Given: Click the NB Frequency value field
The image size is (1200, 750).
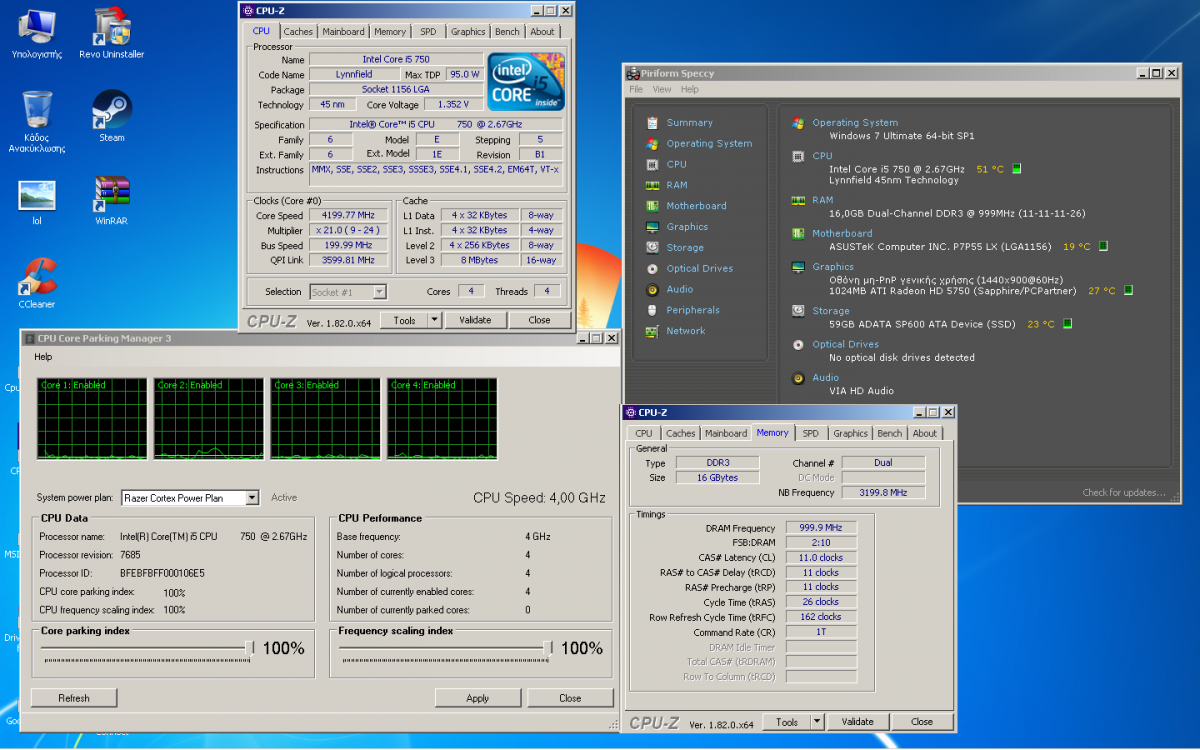Looking at the screenshot, I should tap(884, 493).
